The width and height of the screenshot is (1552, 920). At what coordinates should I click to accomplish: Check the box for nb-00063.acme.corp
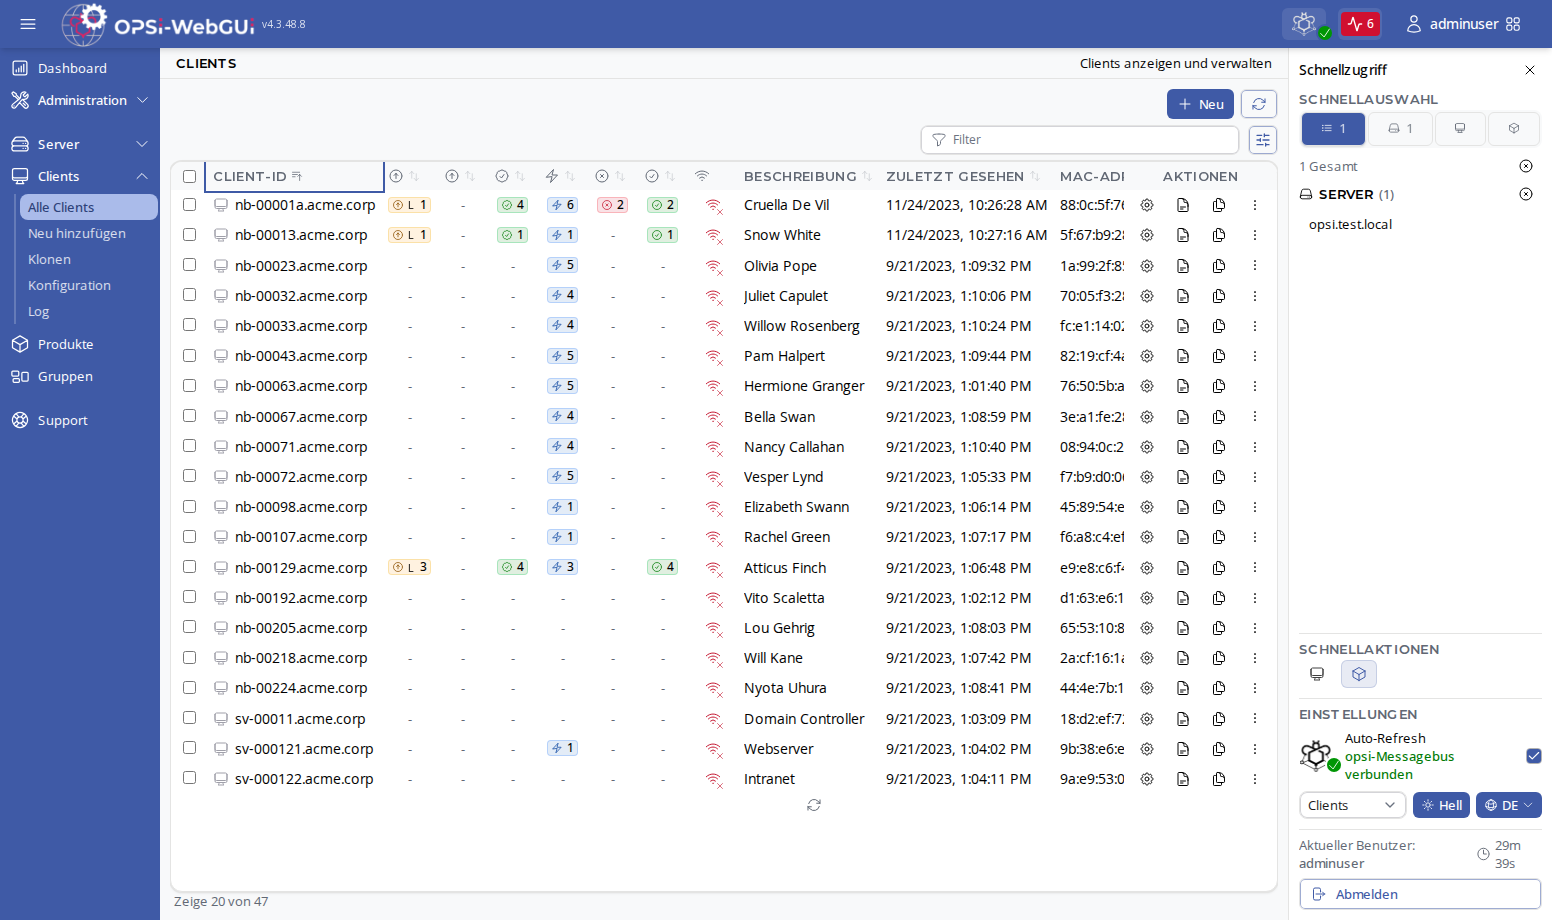coord(189,385)
